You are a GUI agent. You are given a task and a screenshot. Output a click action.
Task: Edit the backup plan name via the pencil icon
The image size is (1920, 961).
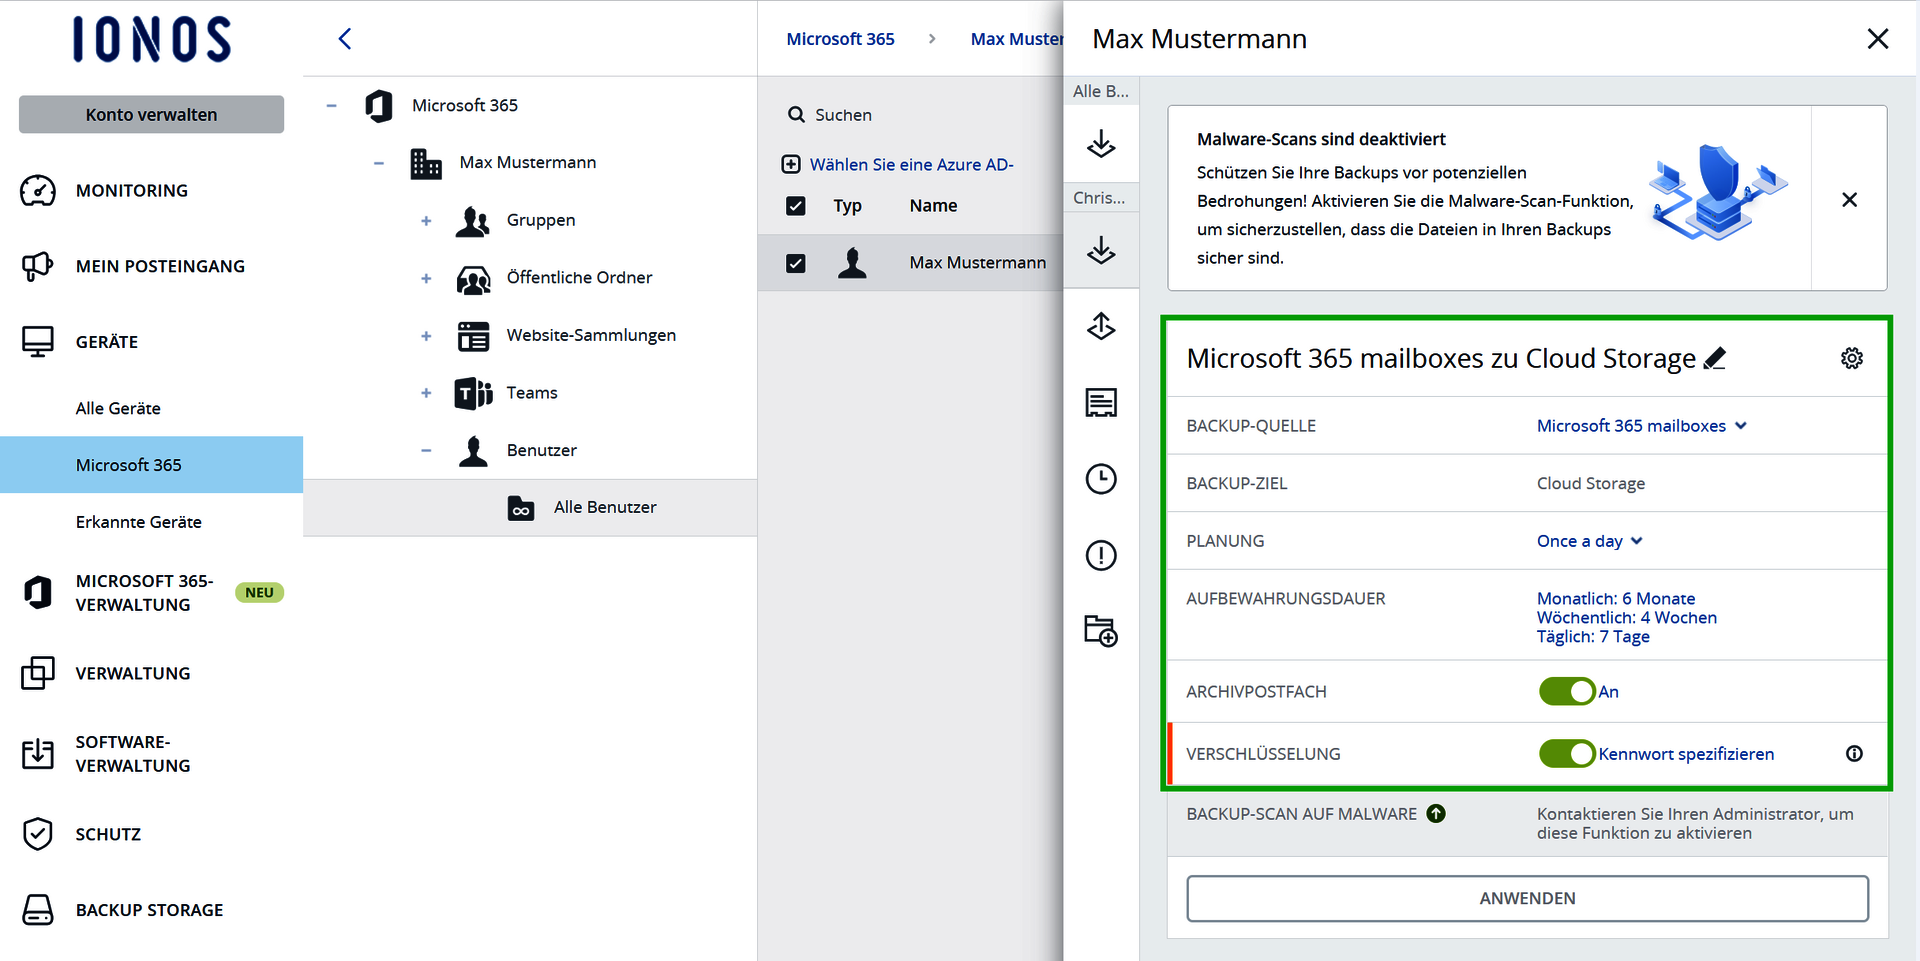tap(1716, 357)
